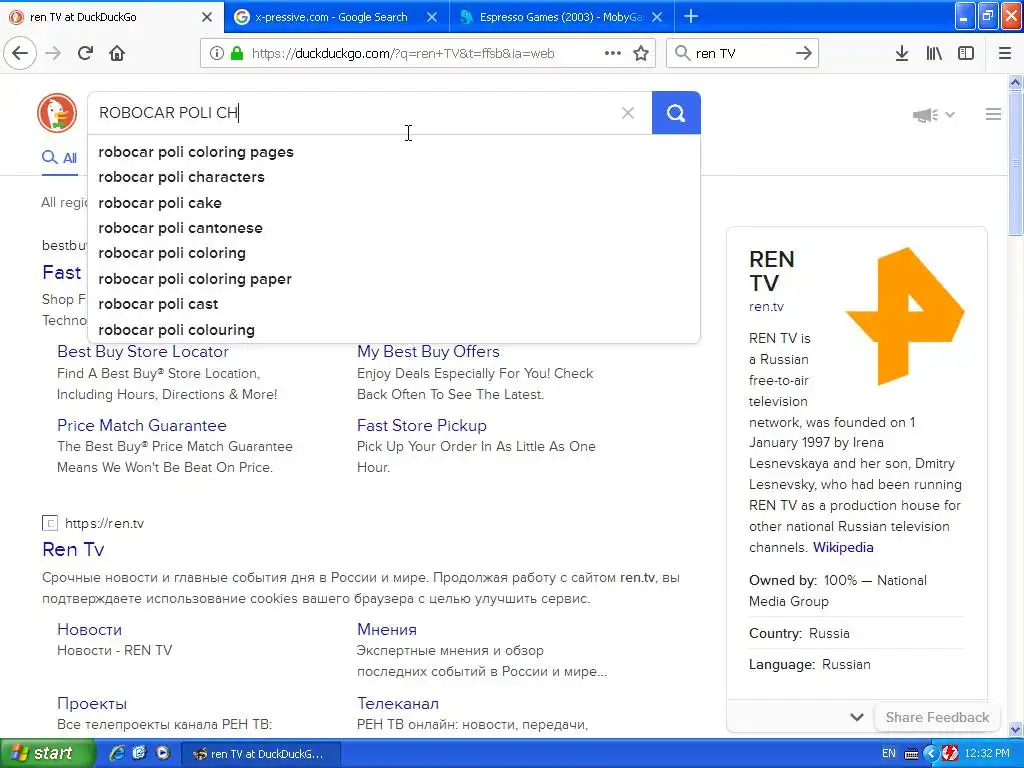Open the 'Новости' sitelink
Screen dimensions: 1024x768
point(89,630)
